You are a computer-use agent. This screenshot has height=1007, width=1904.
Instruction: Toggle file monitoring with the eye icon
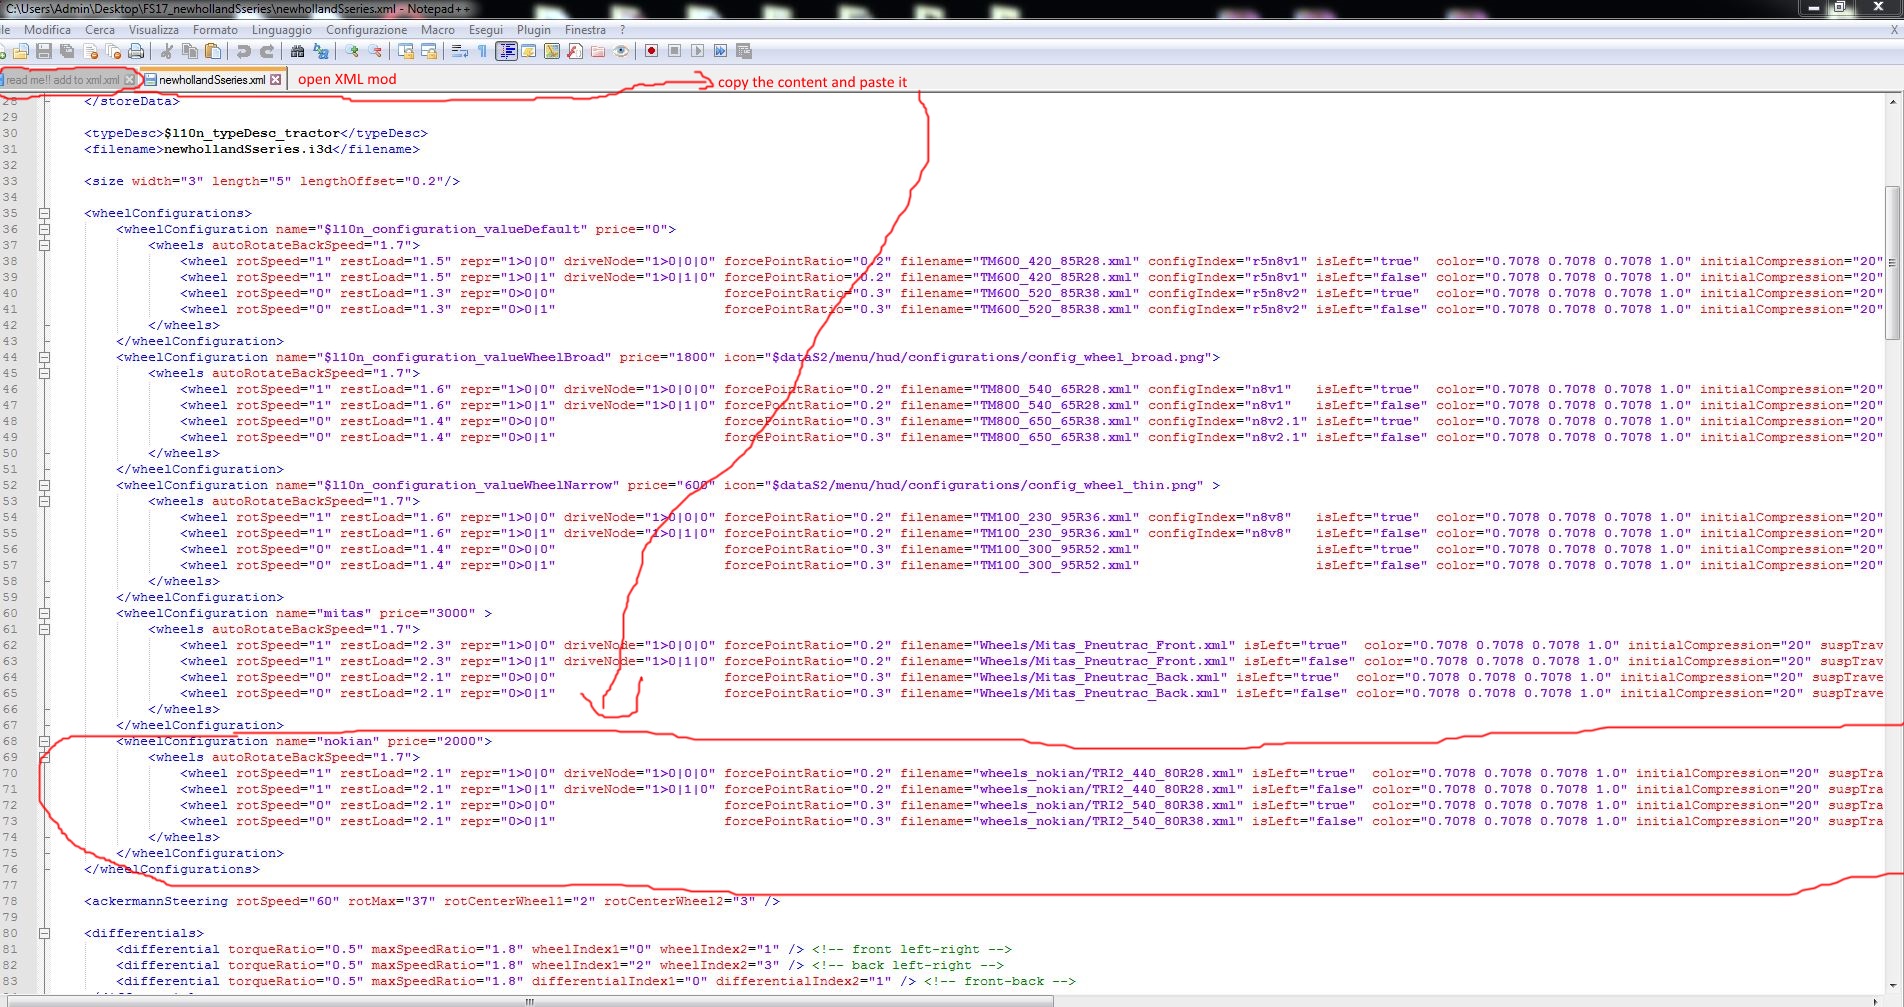click(621, 51)
